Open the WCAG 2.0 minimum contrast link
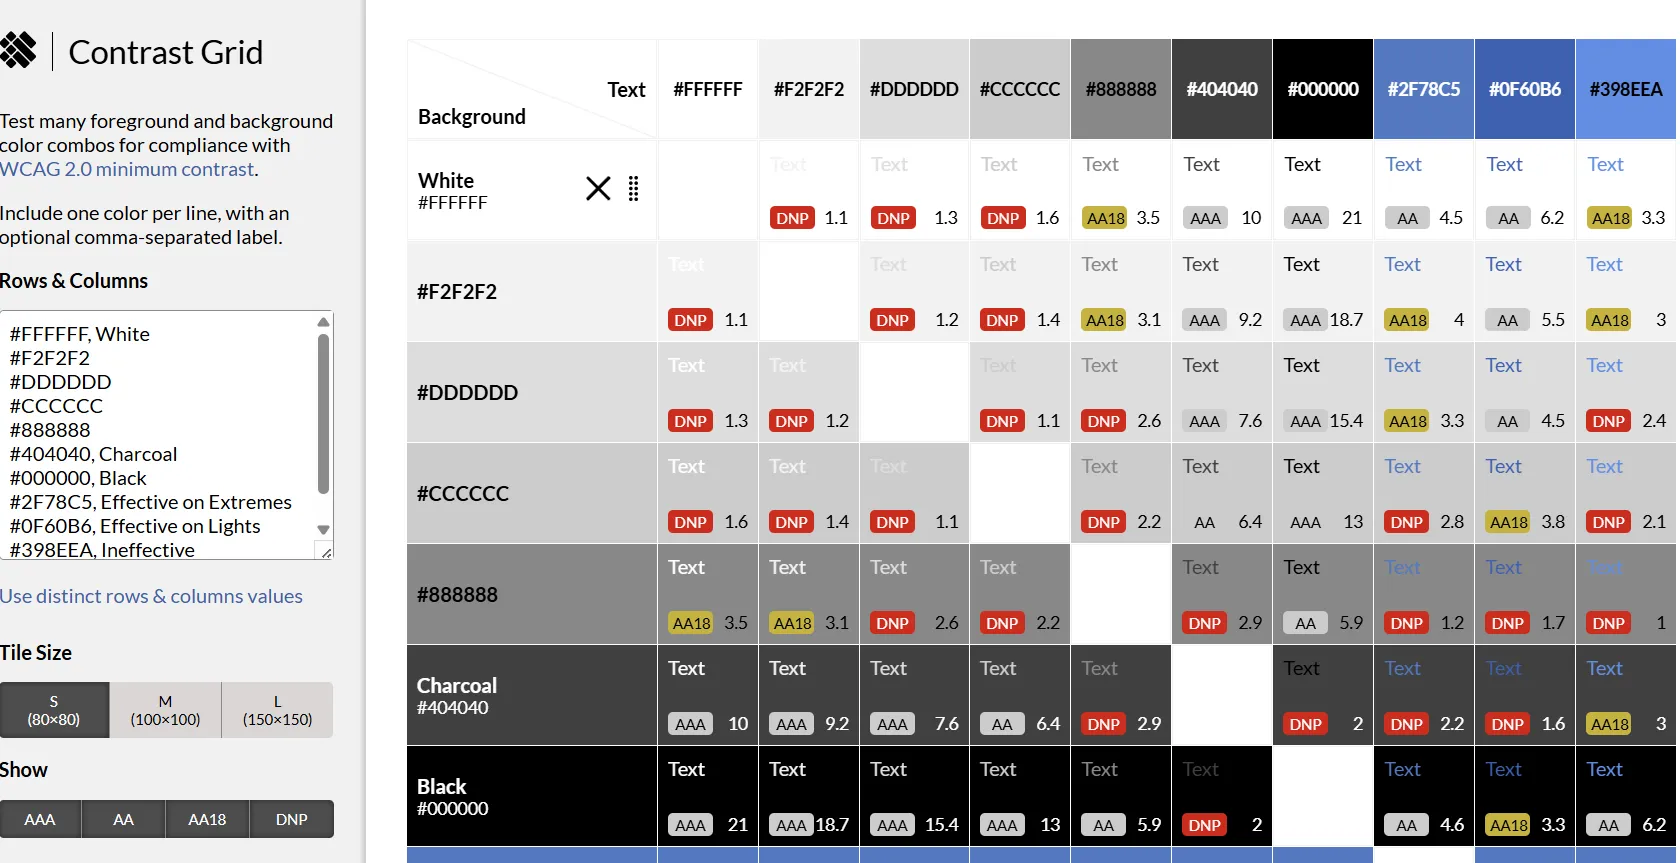Viewport: 1680px width, 863px height. click(x=127, y=169)
